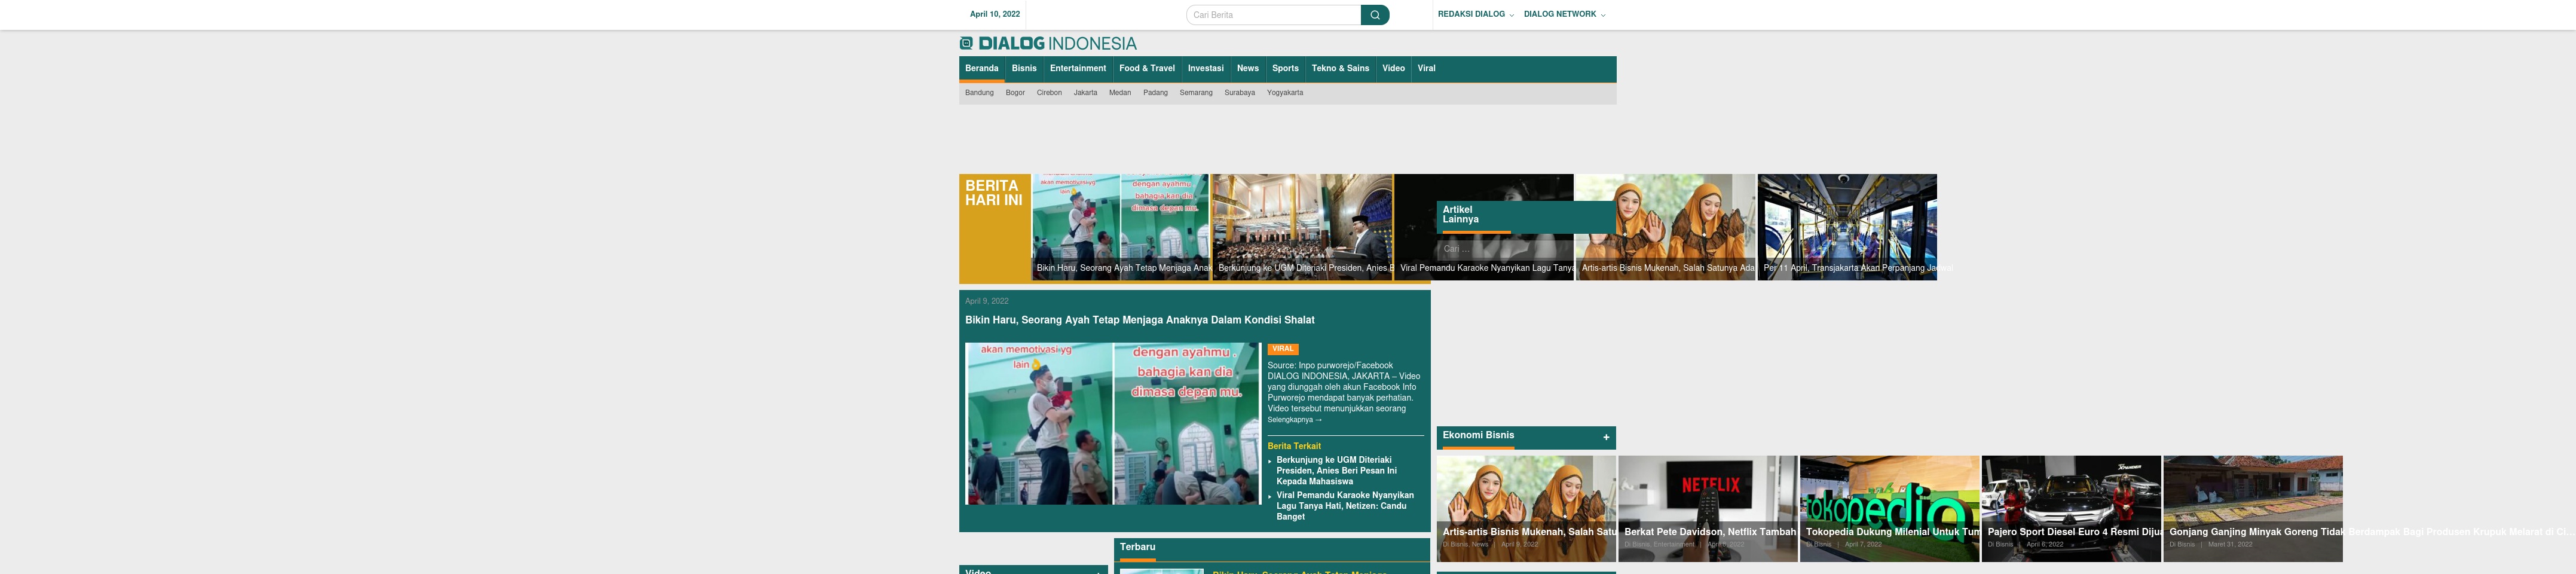
Task: Open the Tekno & Sains section
Action: (x=1340, y=69)
